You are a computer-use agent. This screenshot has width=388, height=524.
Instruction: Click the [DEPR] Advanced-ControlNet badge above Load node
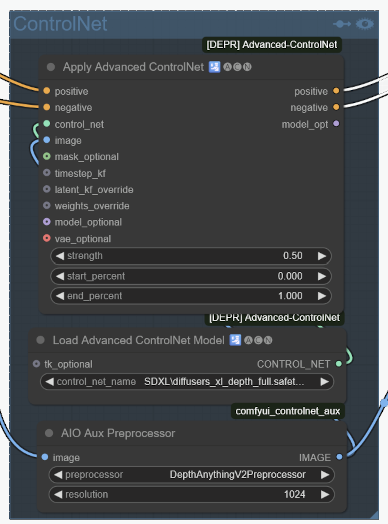point(274,318)
